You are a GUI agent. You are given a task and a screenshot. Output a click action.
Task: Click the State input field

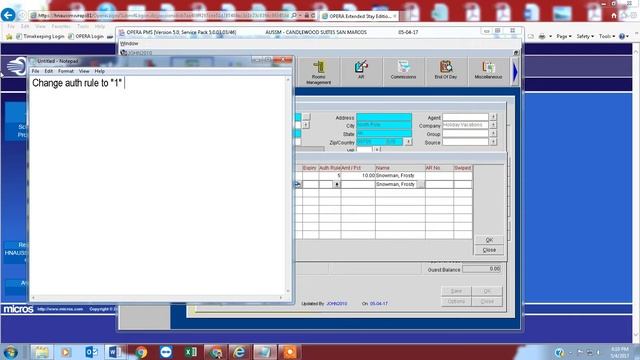[384, 133]
